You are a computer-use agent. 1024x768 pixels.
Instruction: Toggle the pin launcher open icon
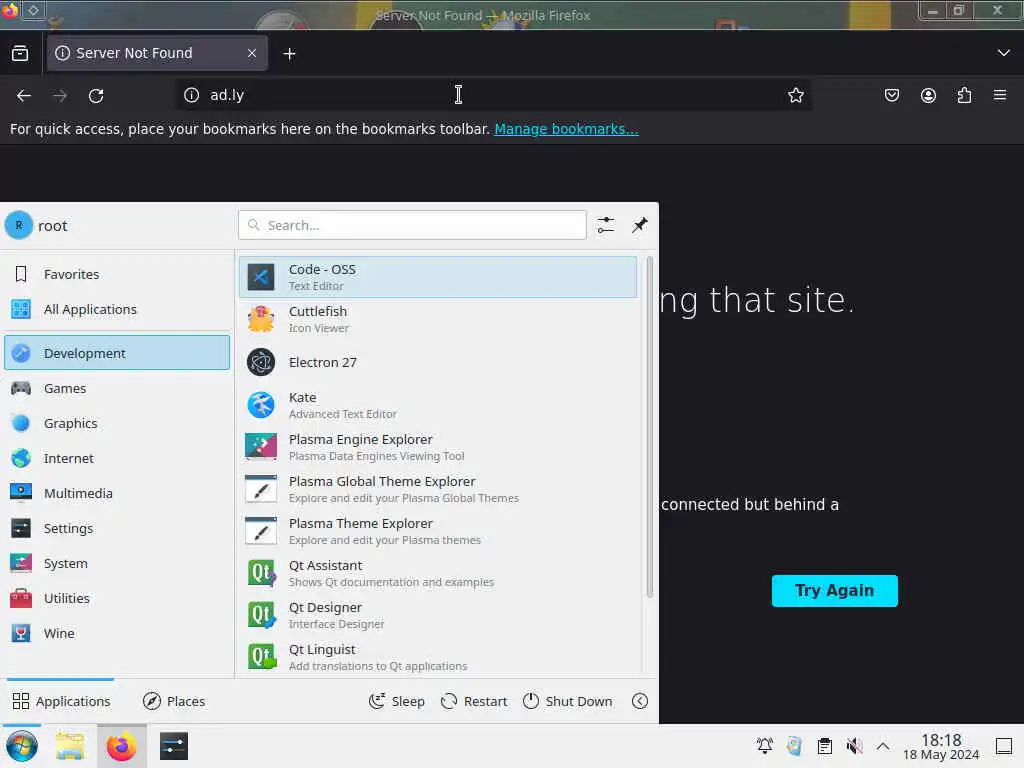(x=639, y=225)
